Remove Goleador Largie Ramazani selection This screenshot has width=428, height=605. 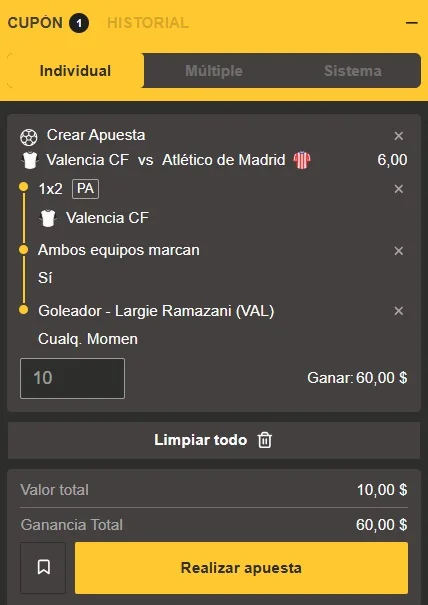(399, 311)
